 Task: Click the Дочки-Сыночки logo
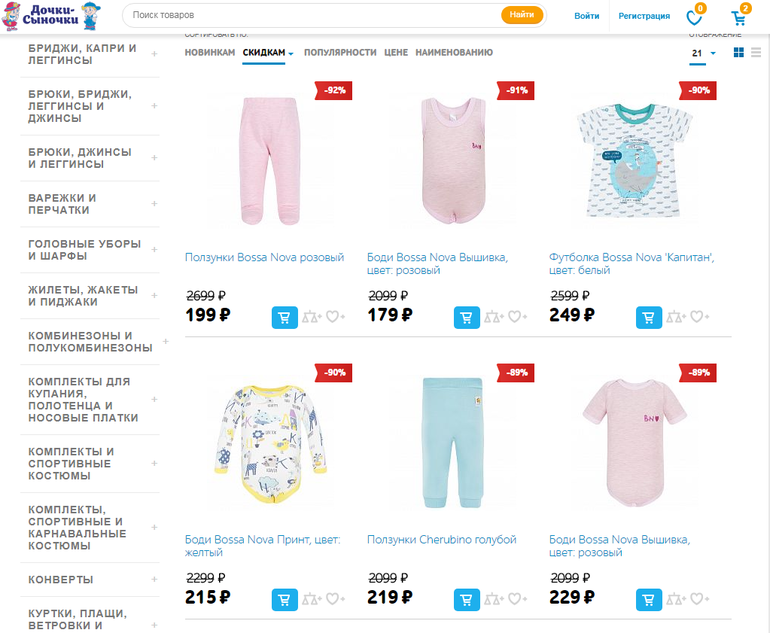click(x=51, y=16)
